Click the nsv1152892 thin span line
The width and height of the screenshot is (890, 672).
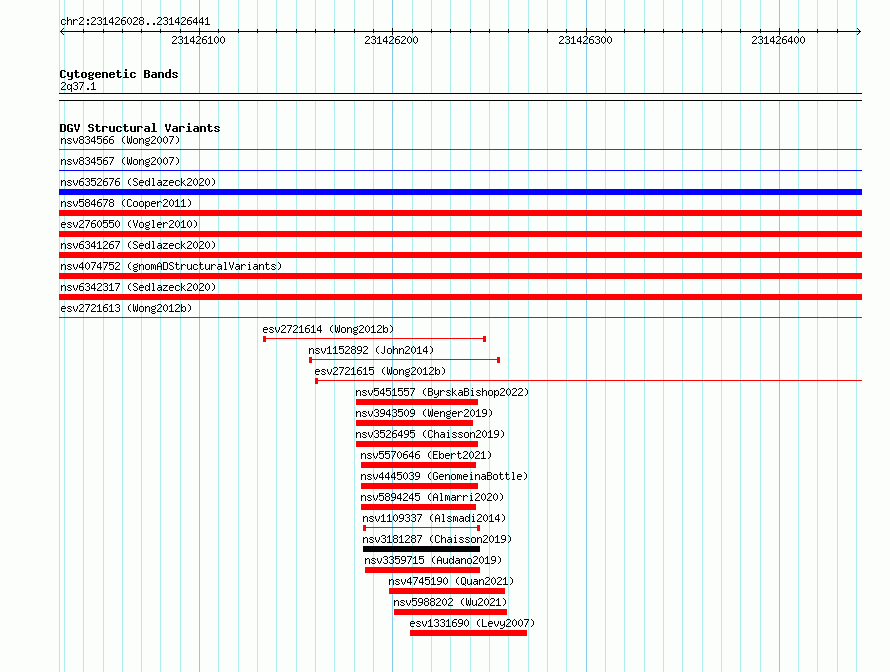tap(405, 360)
